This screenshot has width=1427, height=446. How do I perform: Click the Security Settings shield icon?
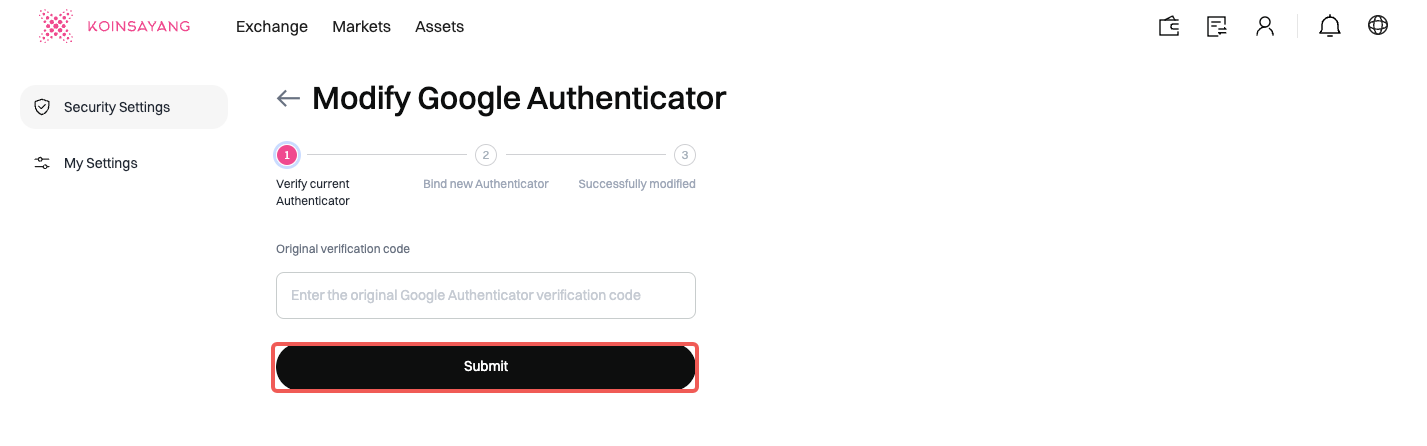(x=42, y=107)
